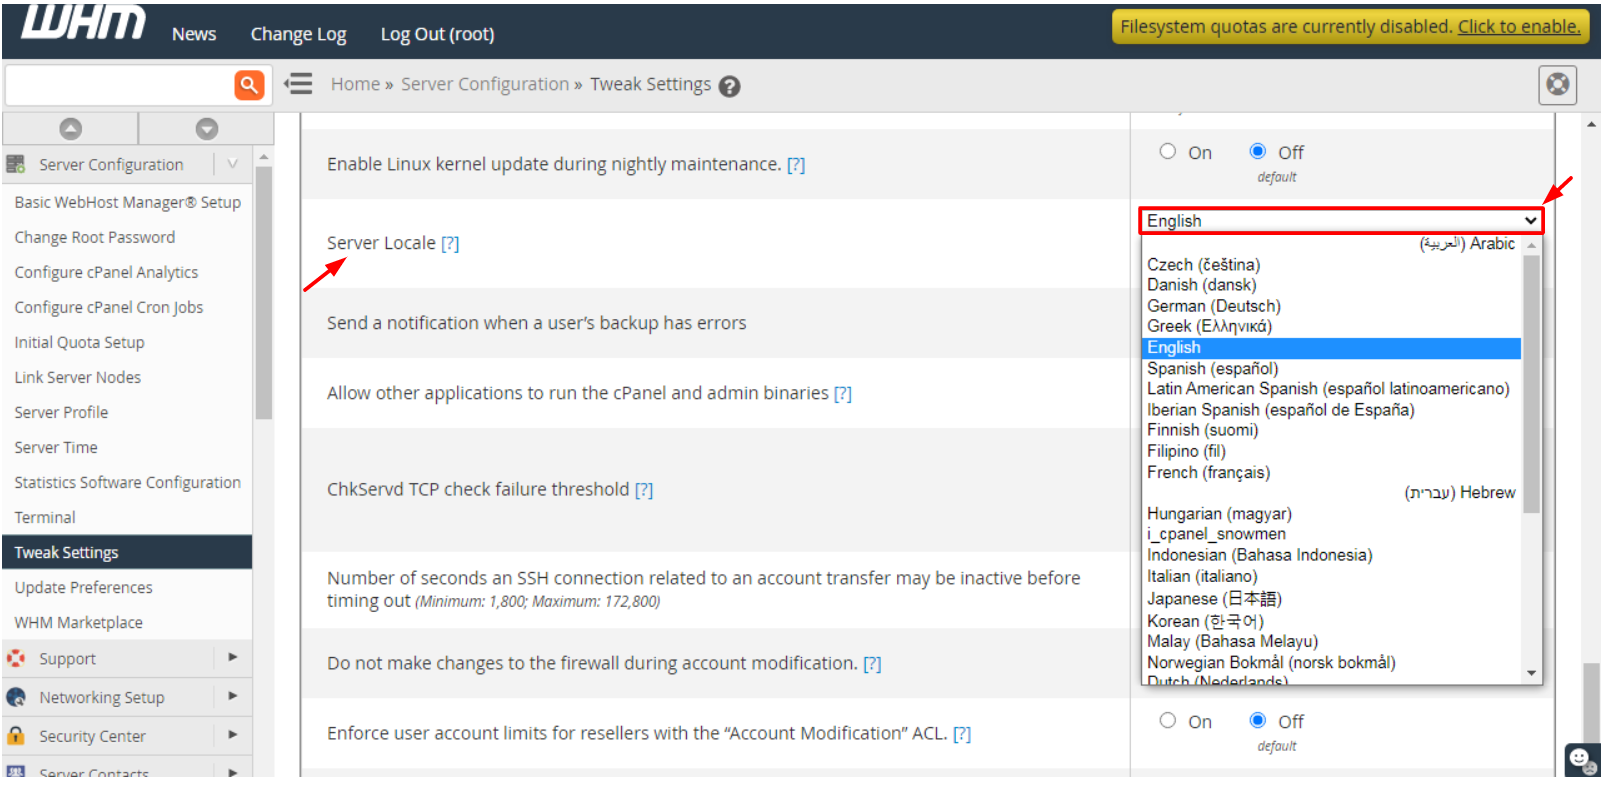Open Tweak Settings help question icon

730,86
